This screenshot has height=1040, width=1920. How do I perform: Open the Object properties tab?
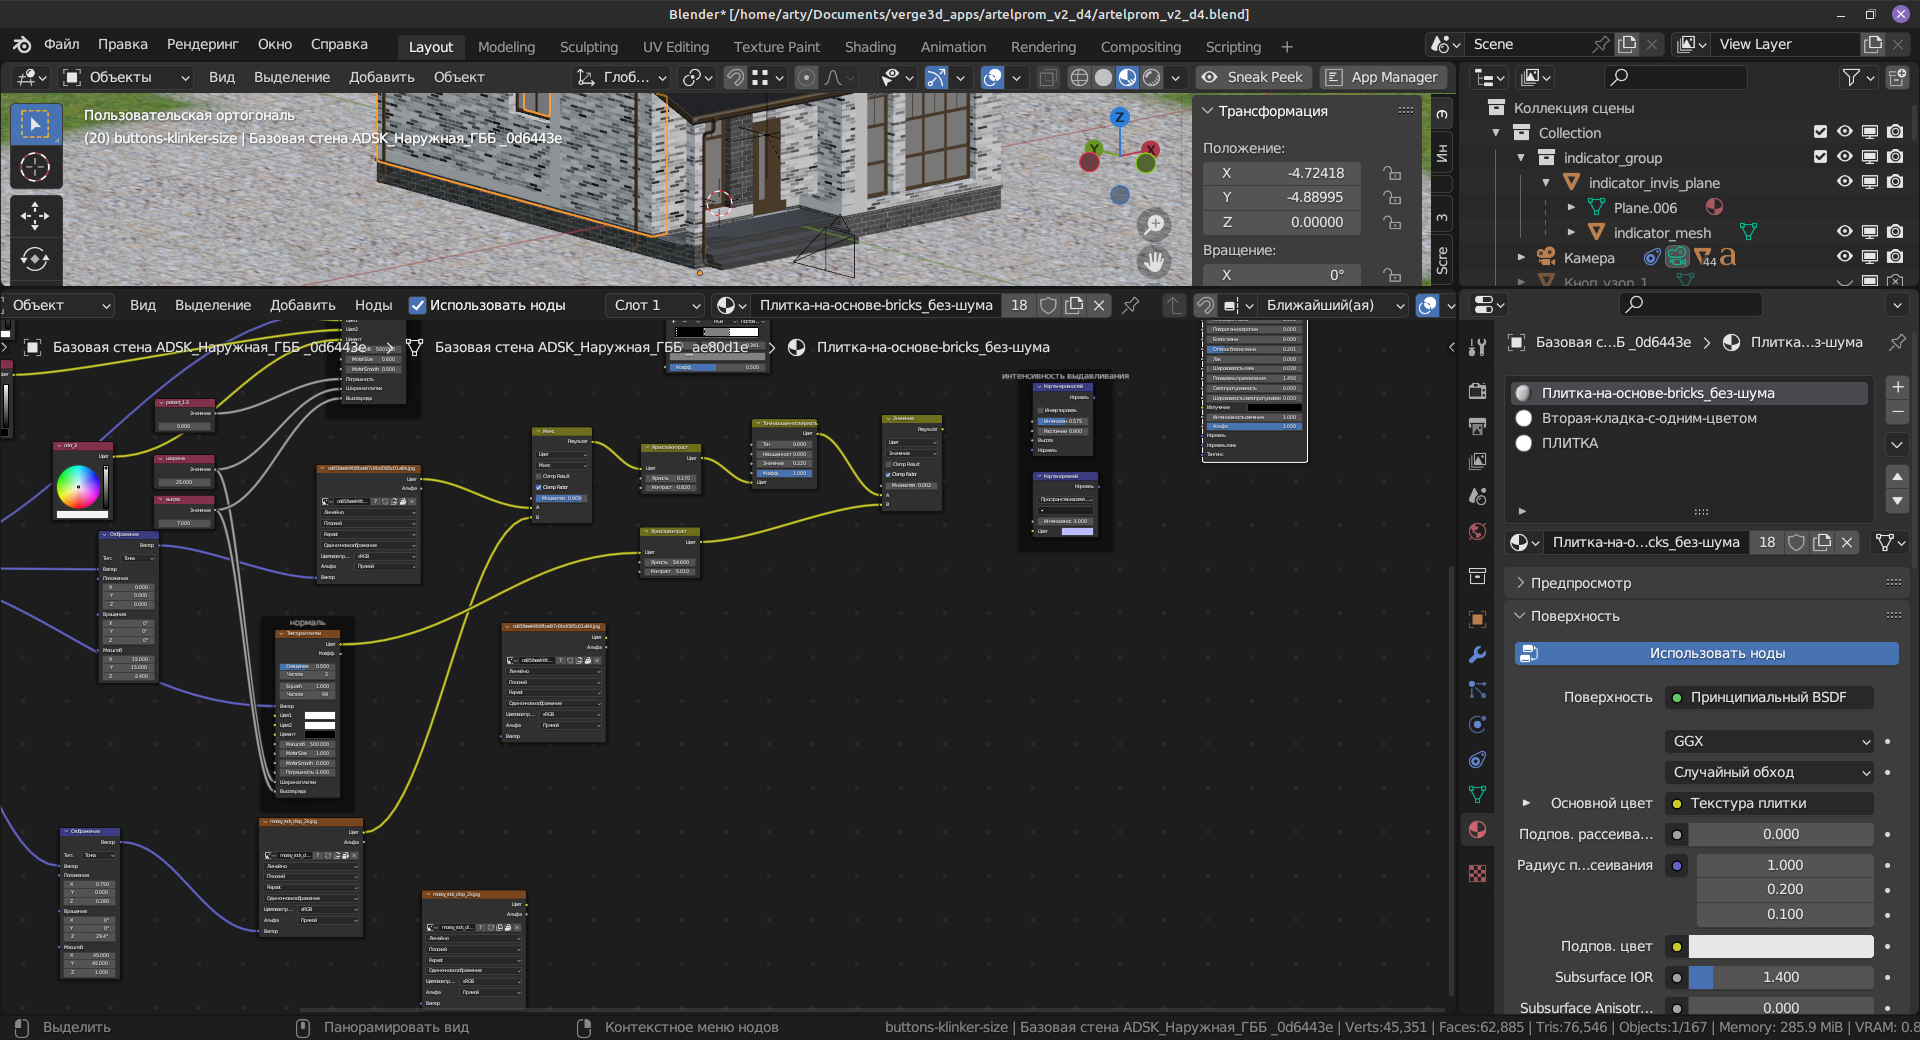point(1478,619)
